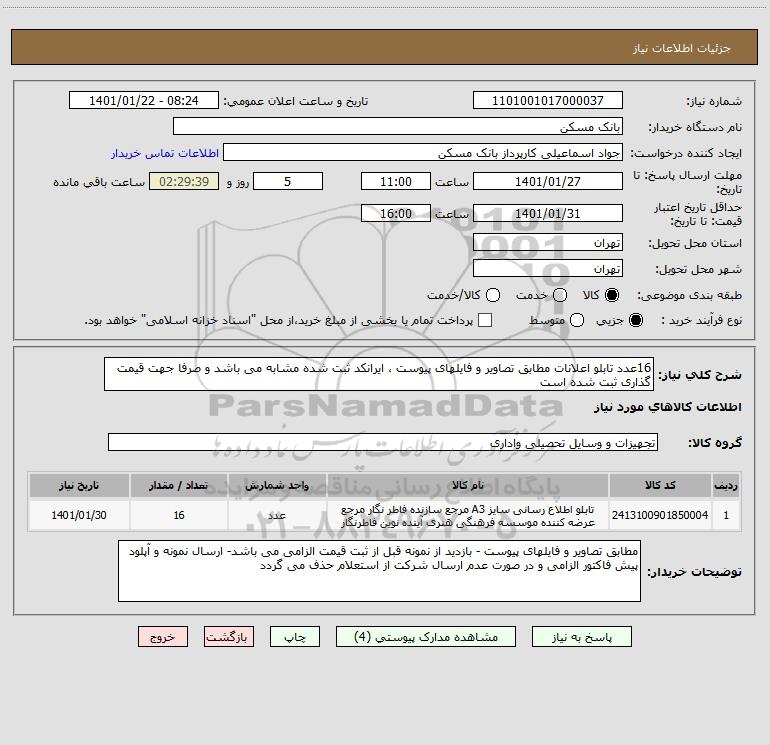Choose the کالا/خدمت radio option
This screenshot has width=770, height=745.
(493, 295)
